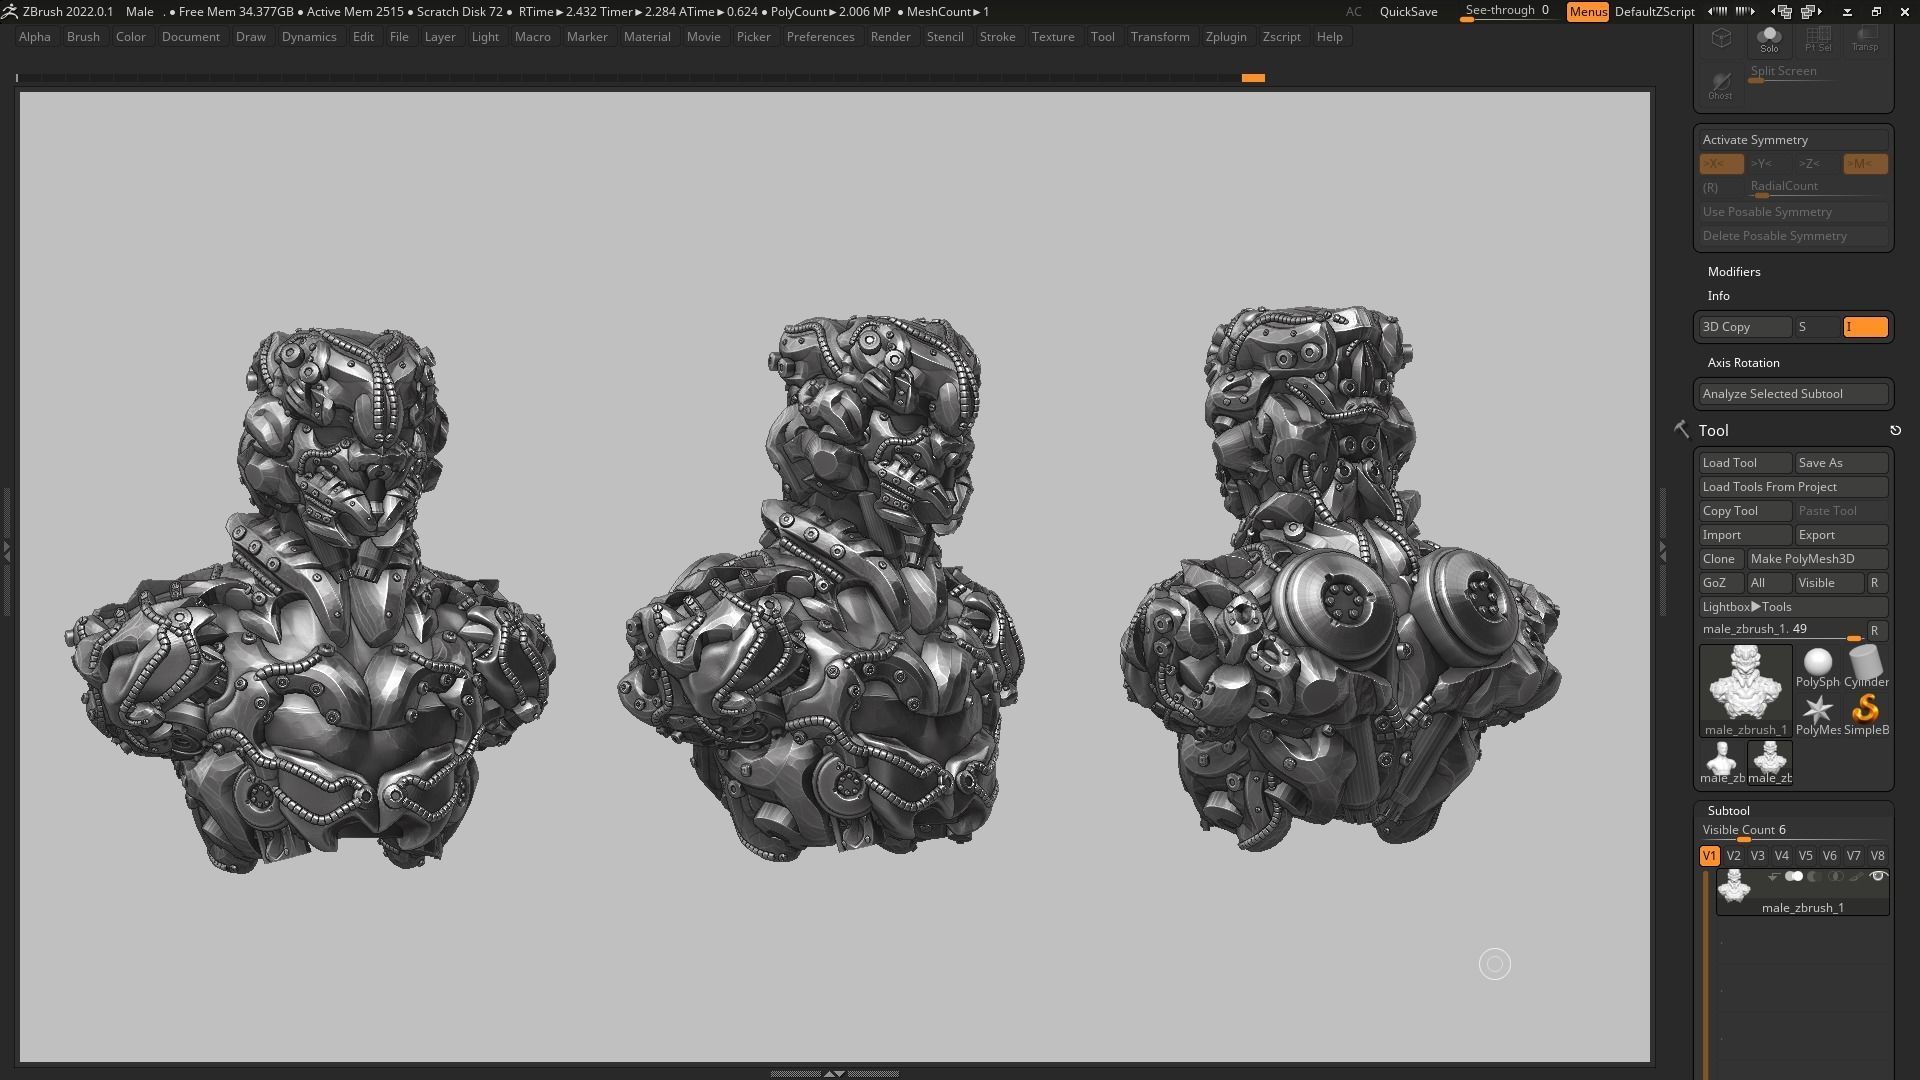Select the PolyMesh star tool icon
1920x1080 pixels.
pos(1817,714)
